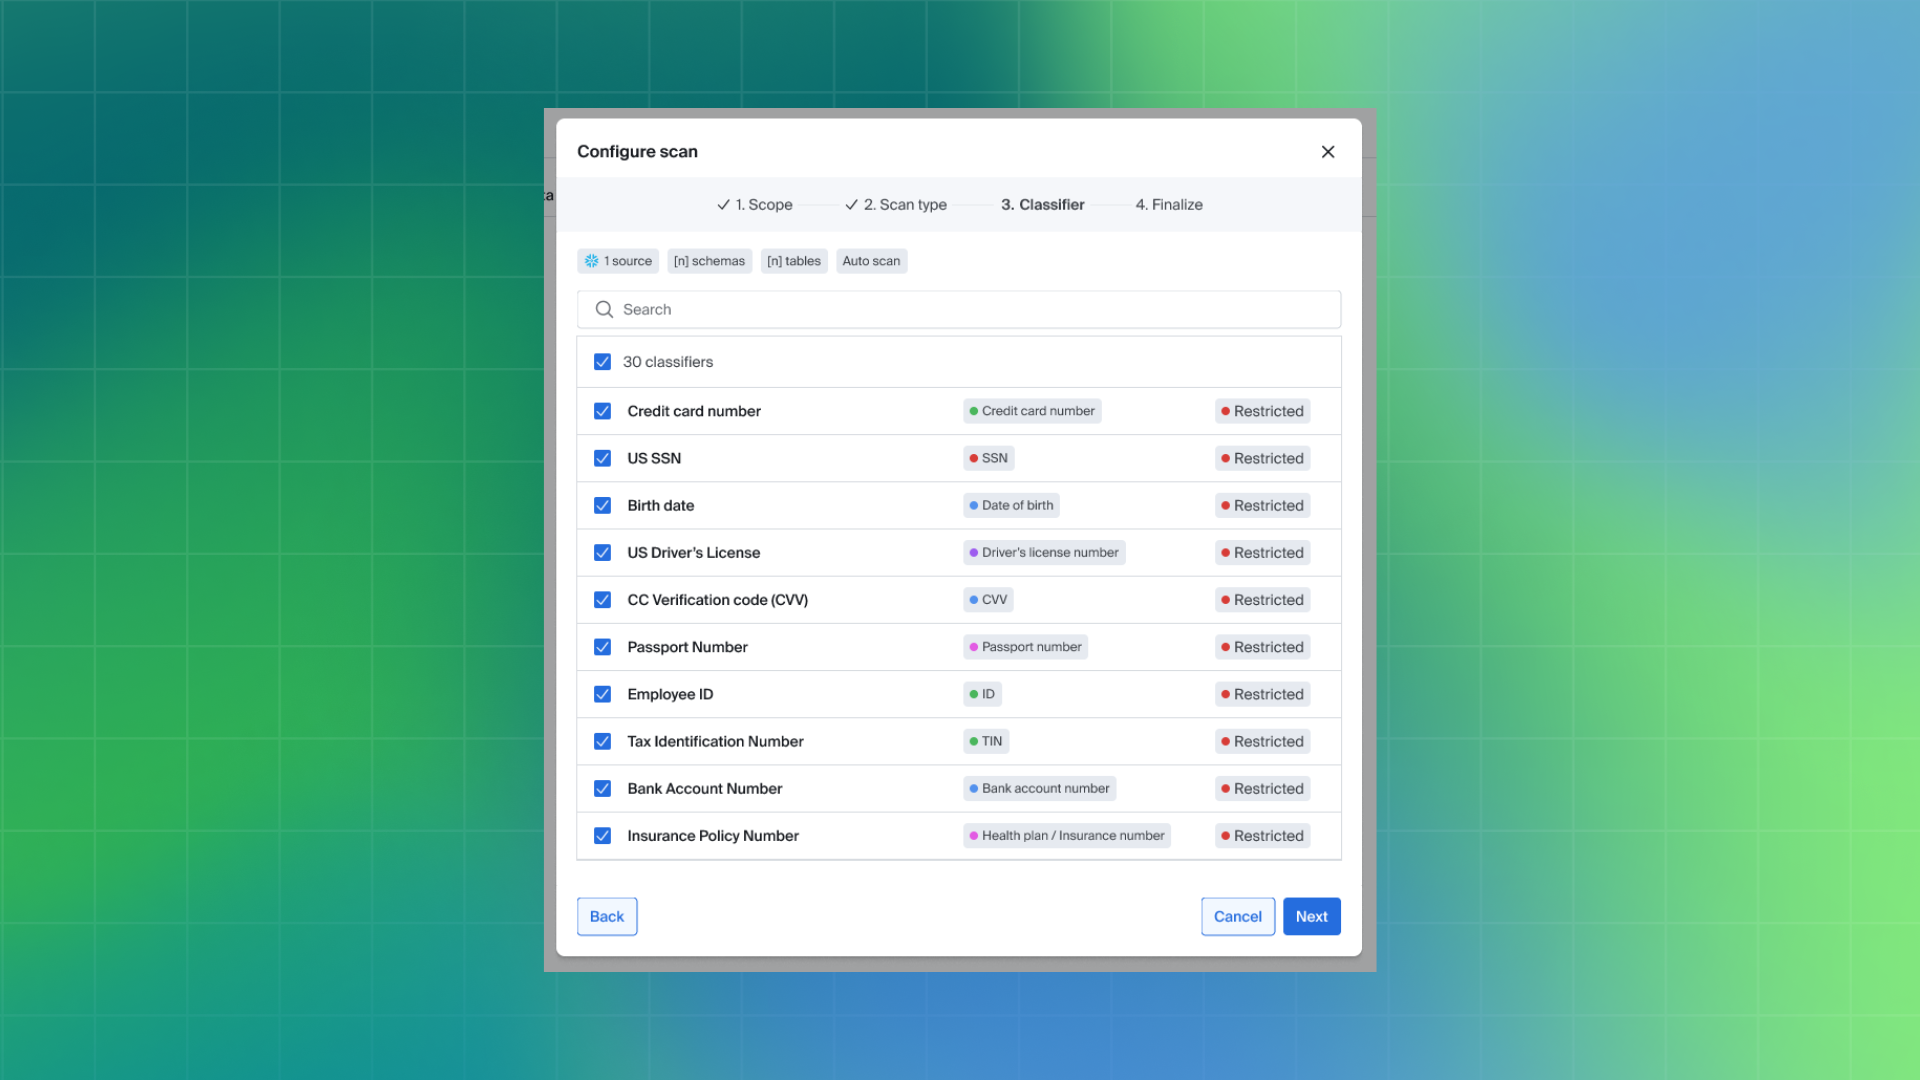
Task: Click the Date of birth tag
Action: [1011, 505]
